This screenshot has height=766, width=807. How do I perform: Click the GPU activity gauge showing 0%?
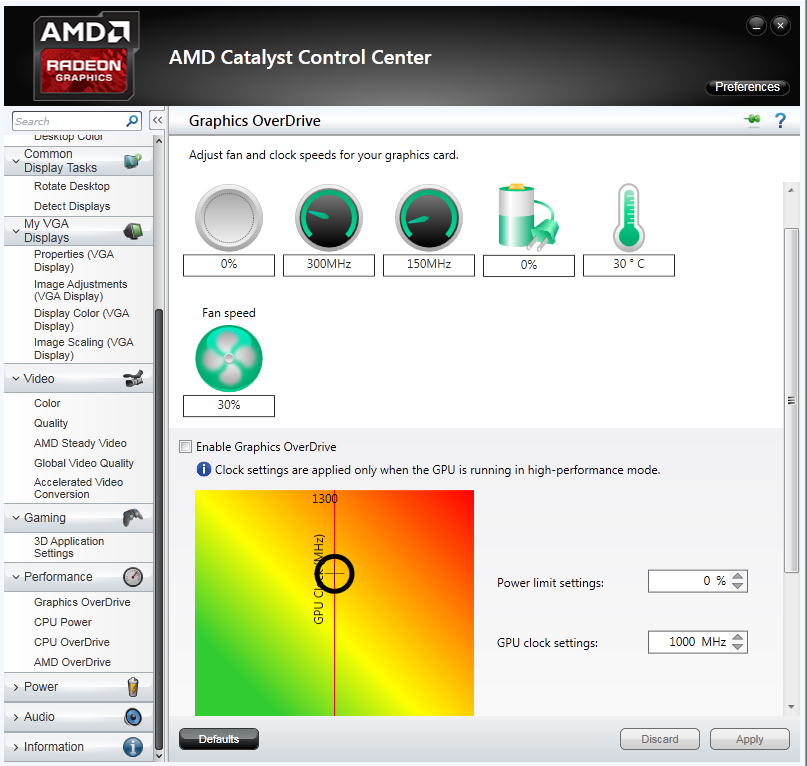229,218
